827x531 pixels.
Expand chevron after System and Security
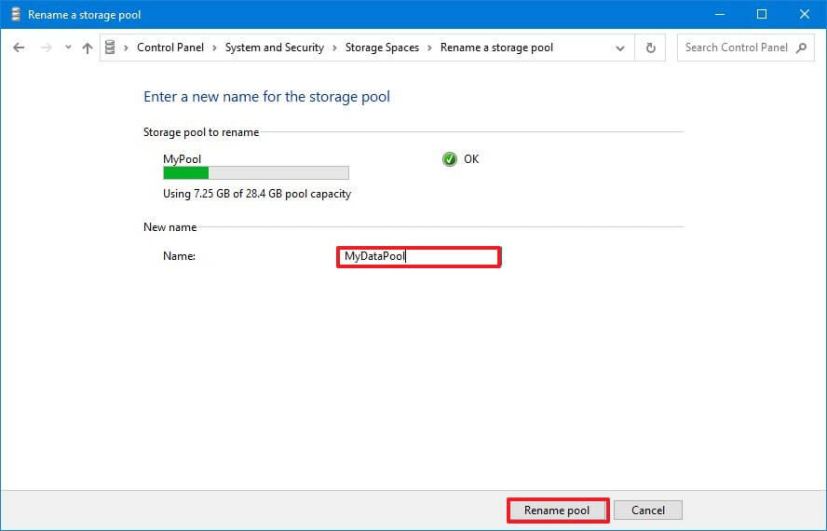(335, 48)
